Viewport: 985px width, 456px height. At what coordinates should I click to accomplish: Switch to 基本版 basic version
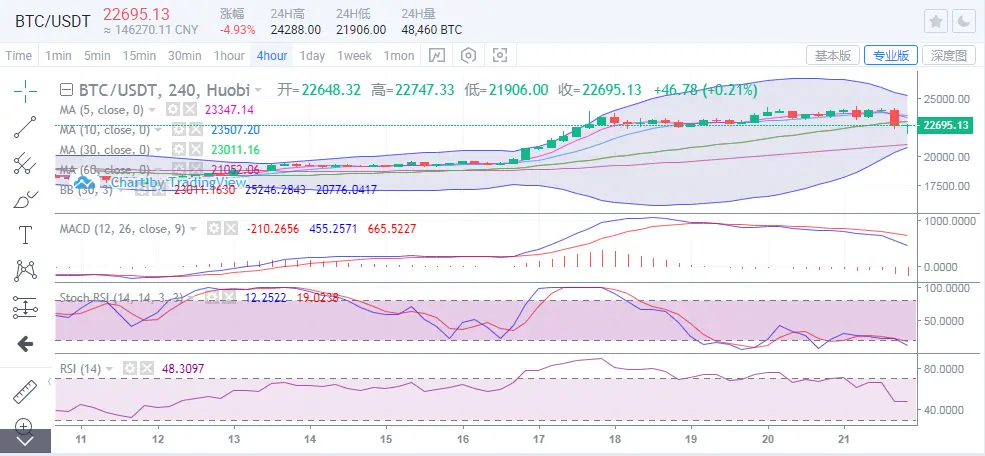832,55
